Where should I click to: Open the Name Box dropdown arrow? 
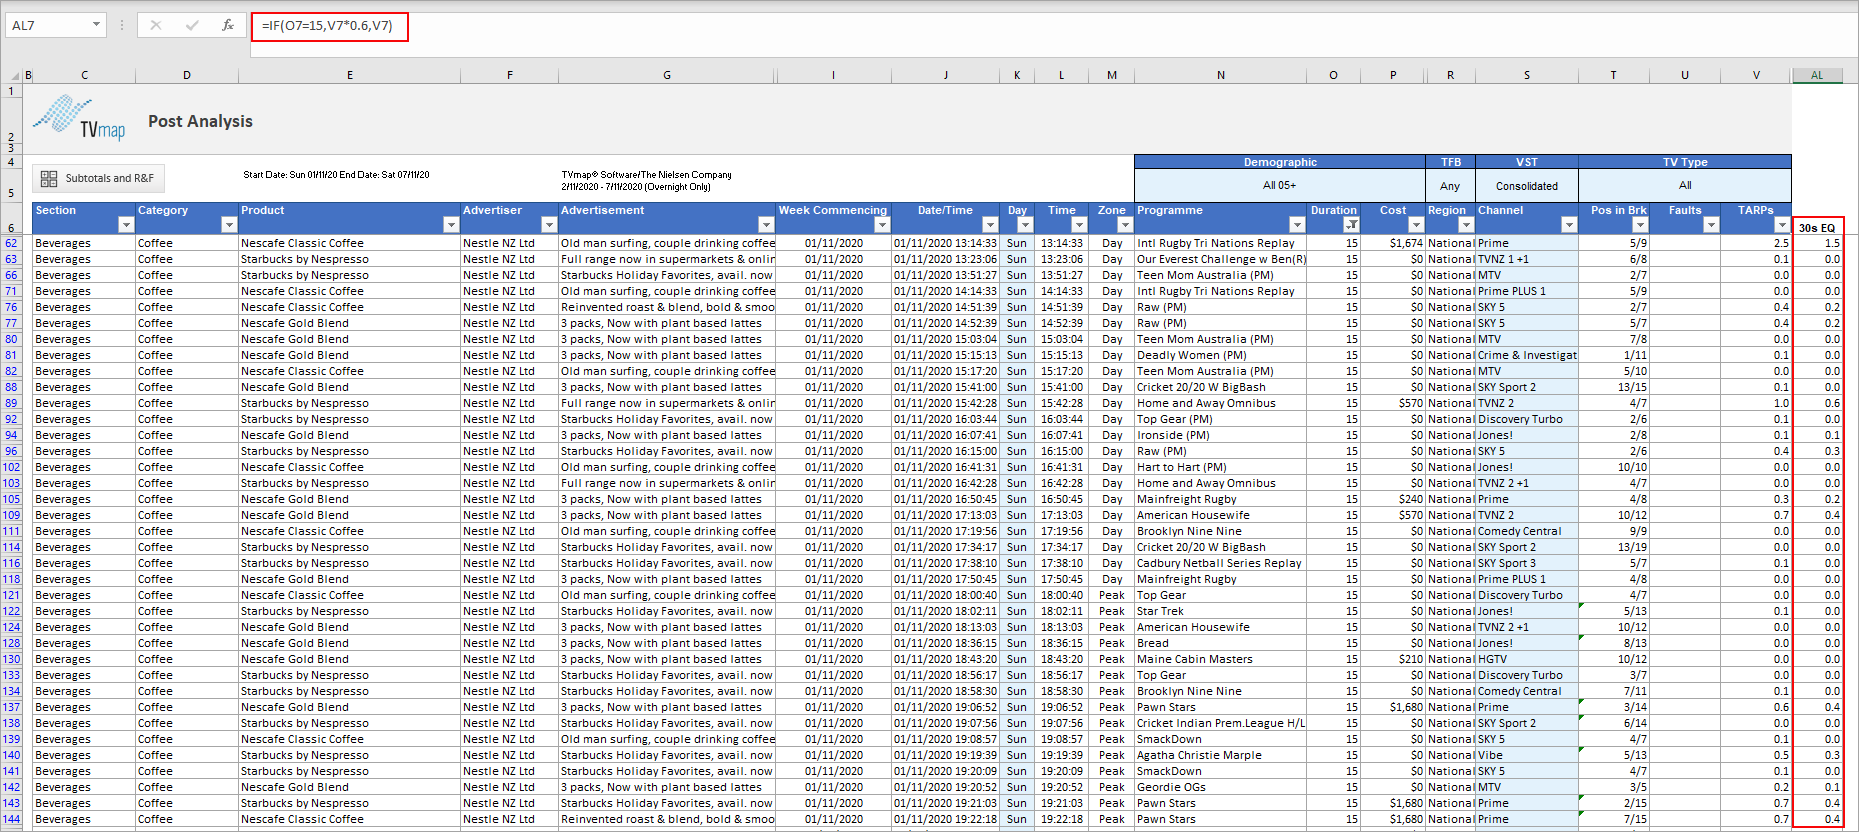tap(97, 25)
